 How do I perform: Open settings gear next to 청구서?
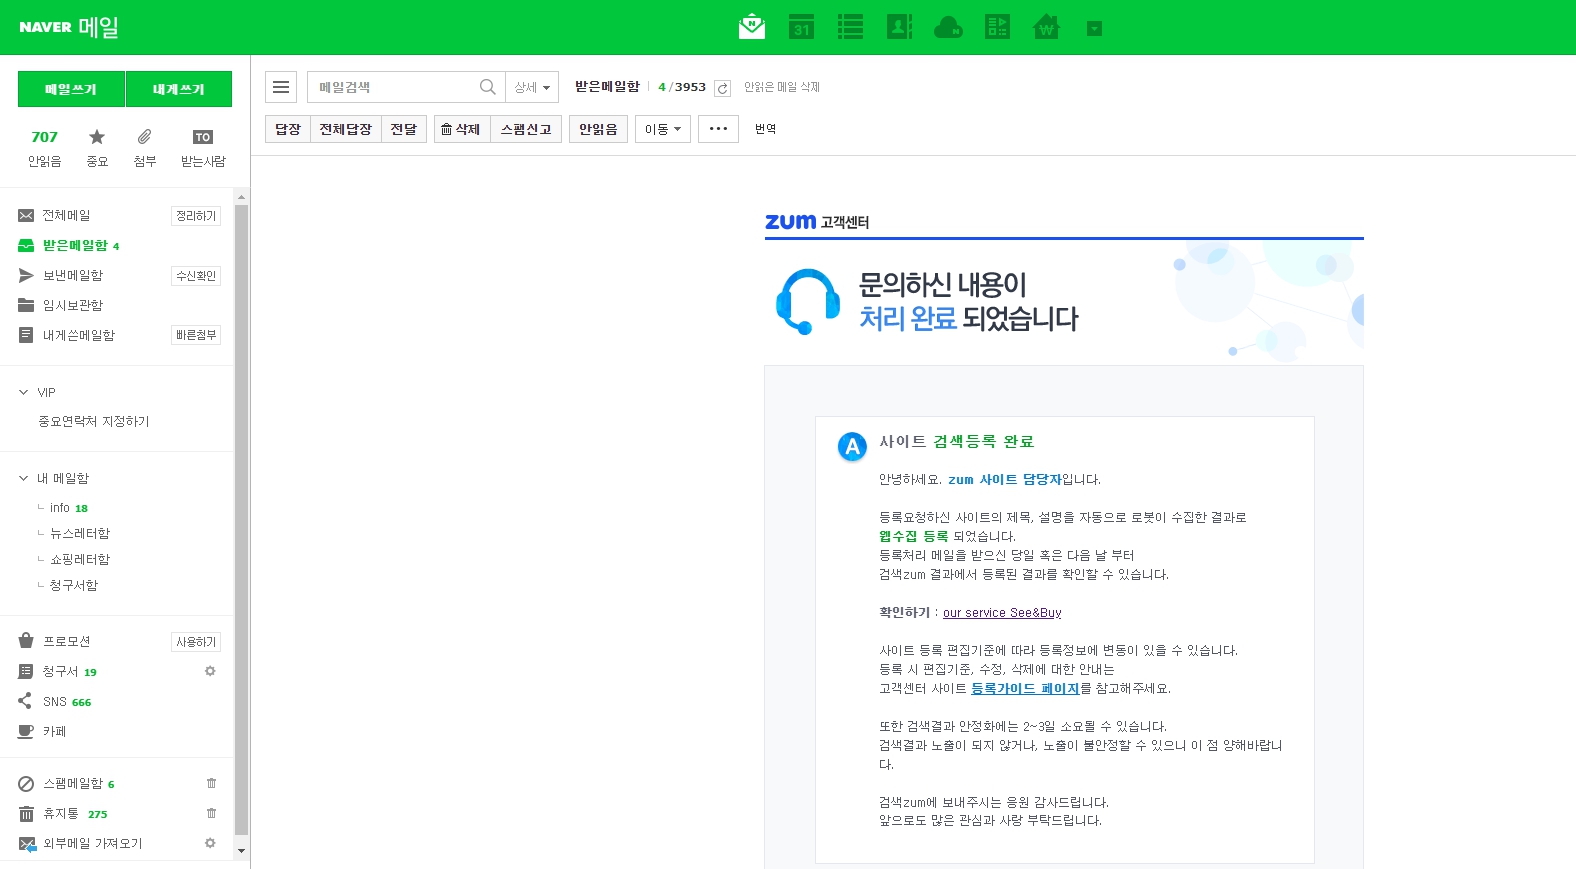(210, 671)
